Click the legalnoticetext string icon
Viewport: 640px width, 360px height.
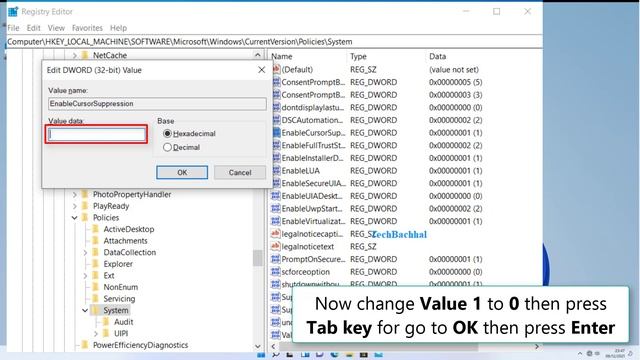coord(276,247)
